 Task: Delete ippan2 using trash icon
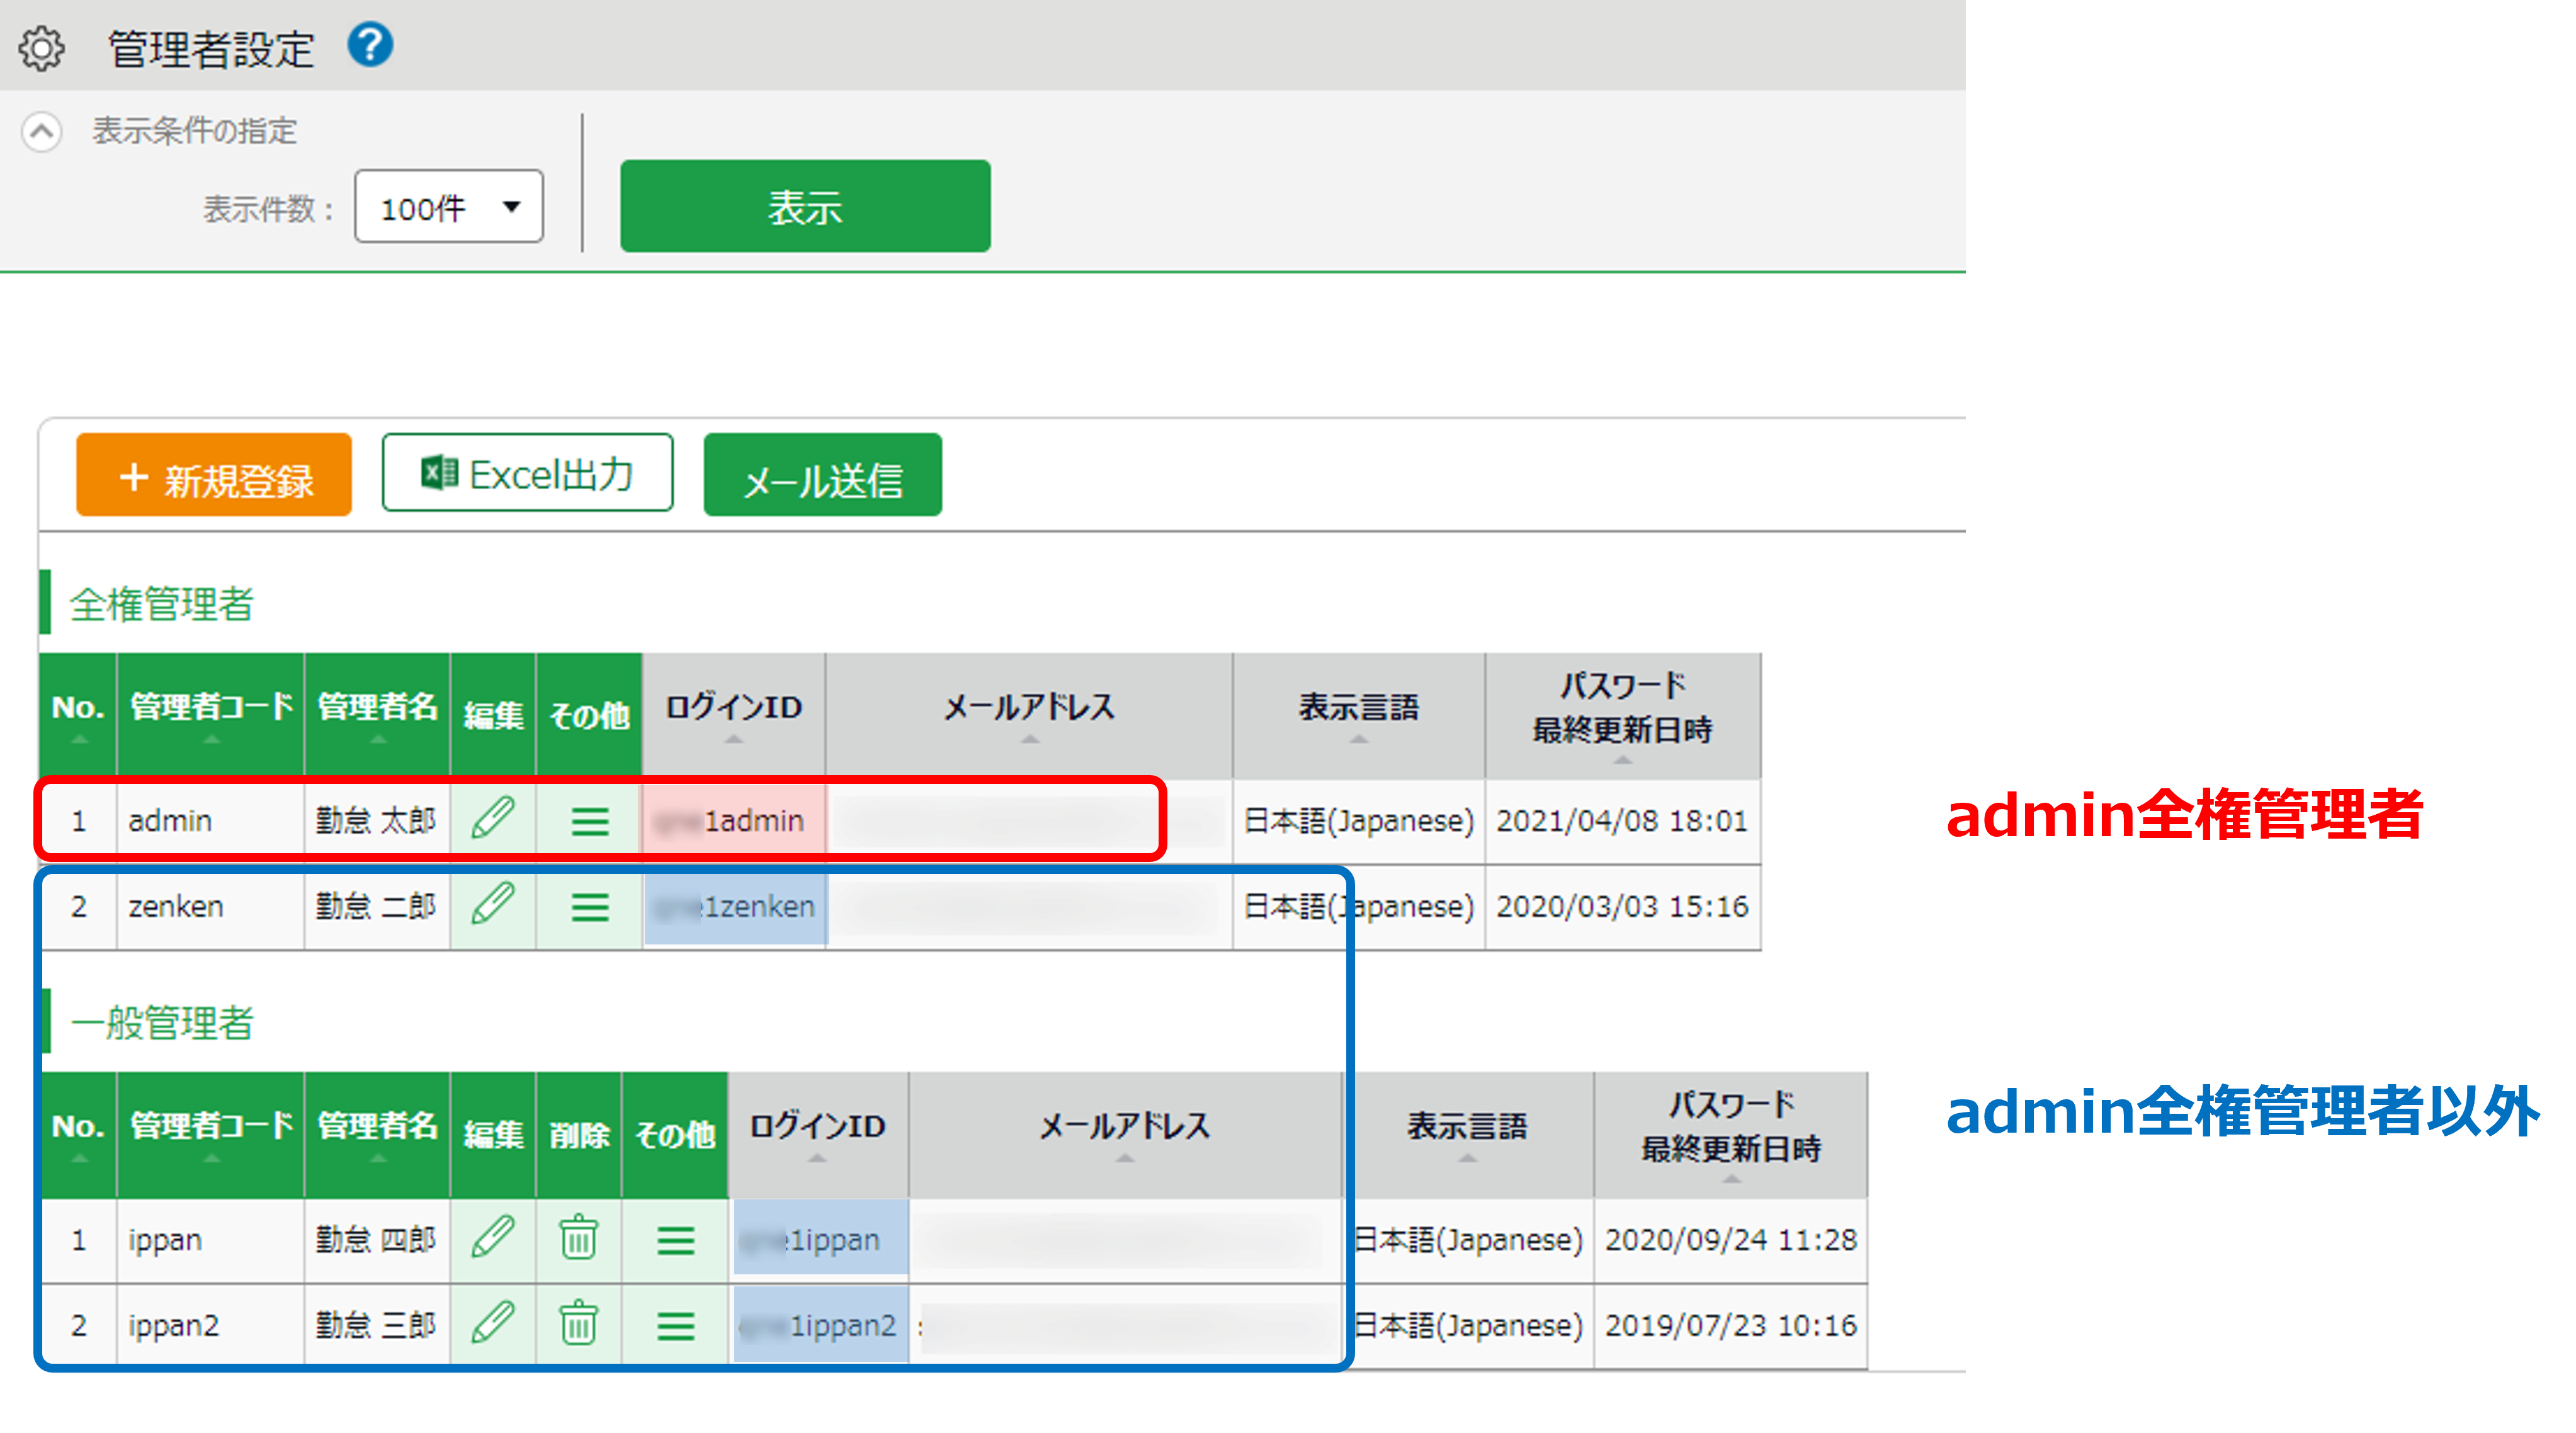[x=578, y=1324]
